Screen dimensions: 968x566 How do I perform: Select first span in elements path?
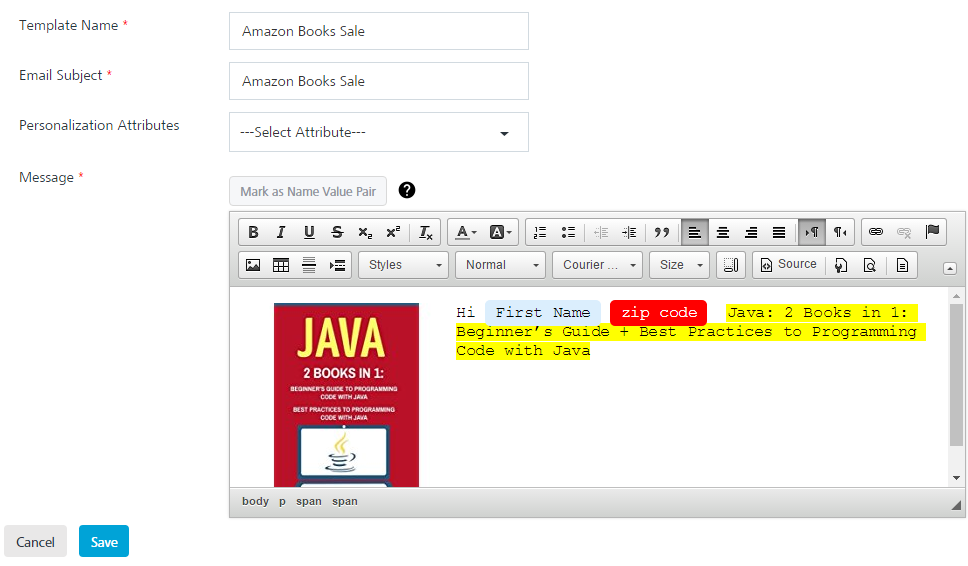point(309,501)
